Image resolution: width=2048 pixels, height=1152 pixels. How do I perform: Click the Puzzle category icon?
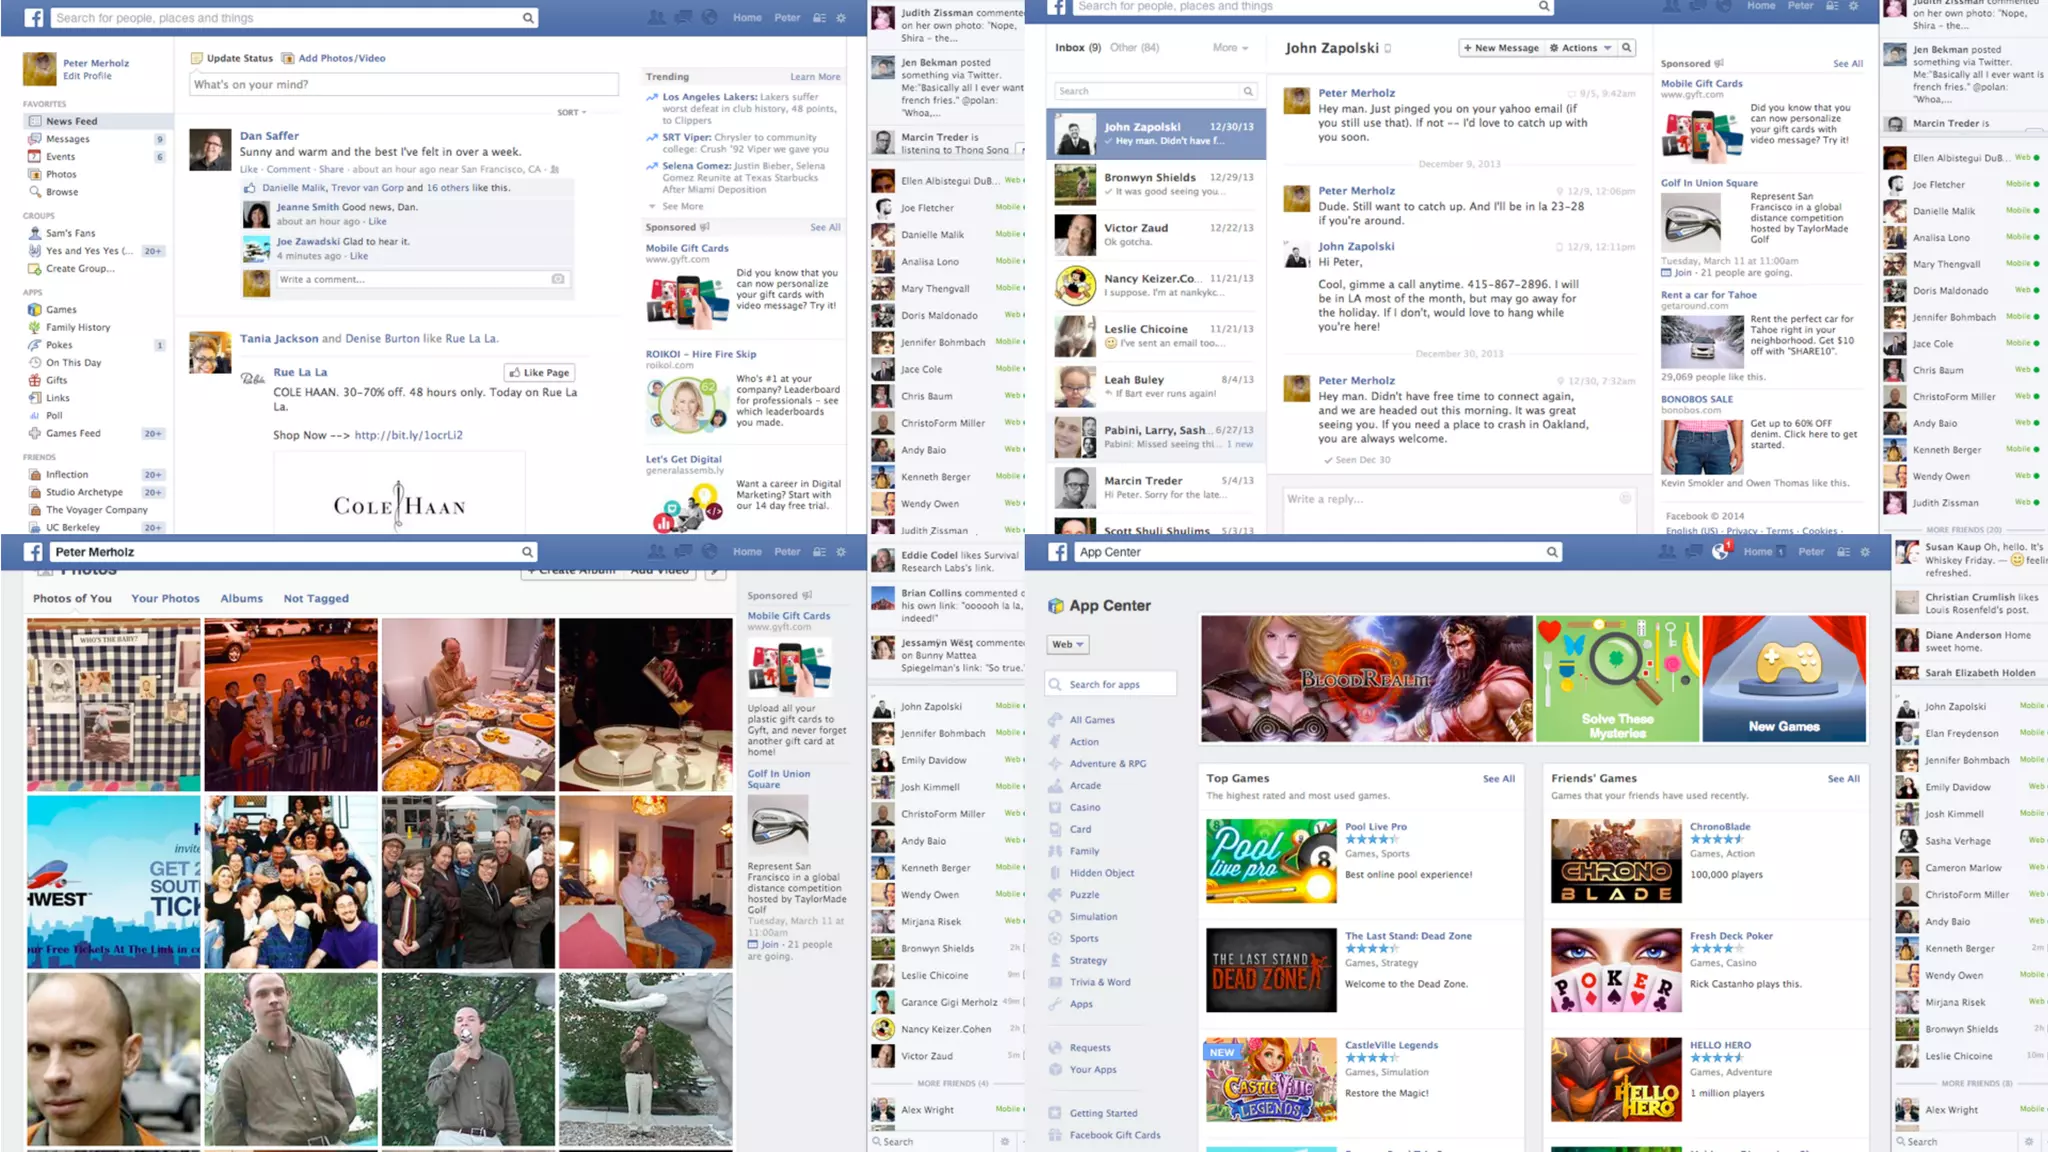(x=1055, y=895)
